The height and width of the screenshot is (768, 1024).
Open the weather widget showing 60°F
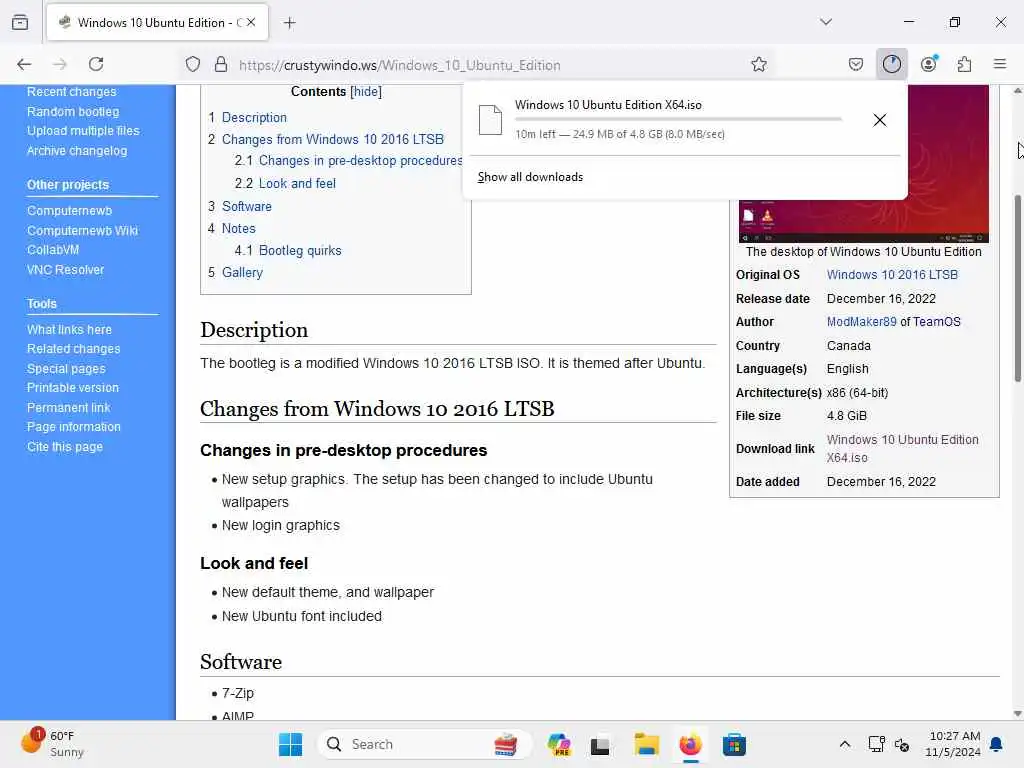pyautogui.click(x=53, y=743)
